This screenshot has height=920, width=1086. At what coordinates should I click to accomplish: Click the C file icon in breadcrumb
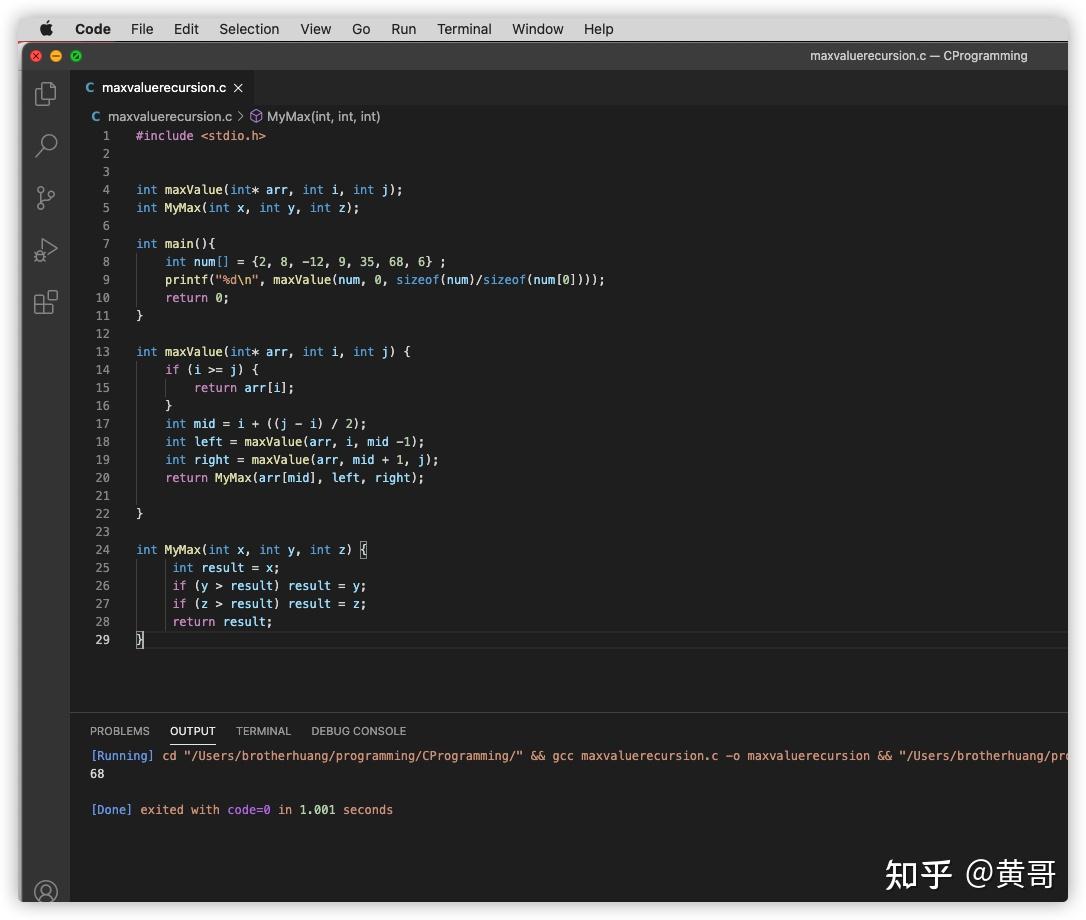(96, 116)
